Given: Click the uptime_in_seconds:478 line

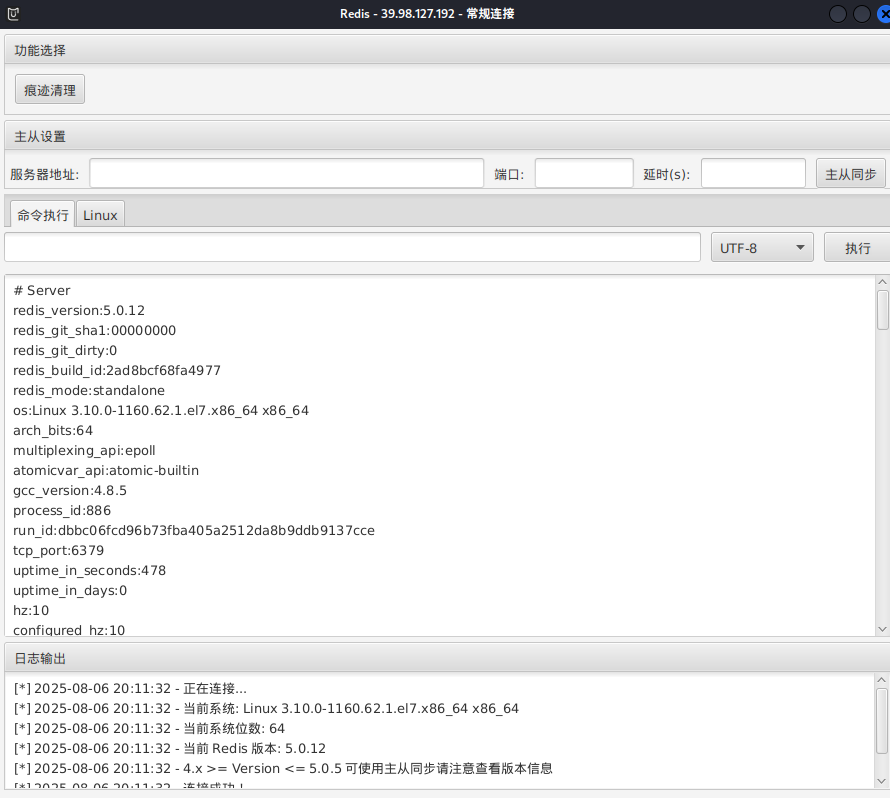Looking at the screenshot, I should point(90,570).
